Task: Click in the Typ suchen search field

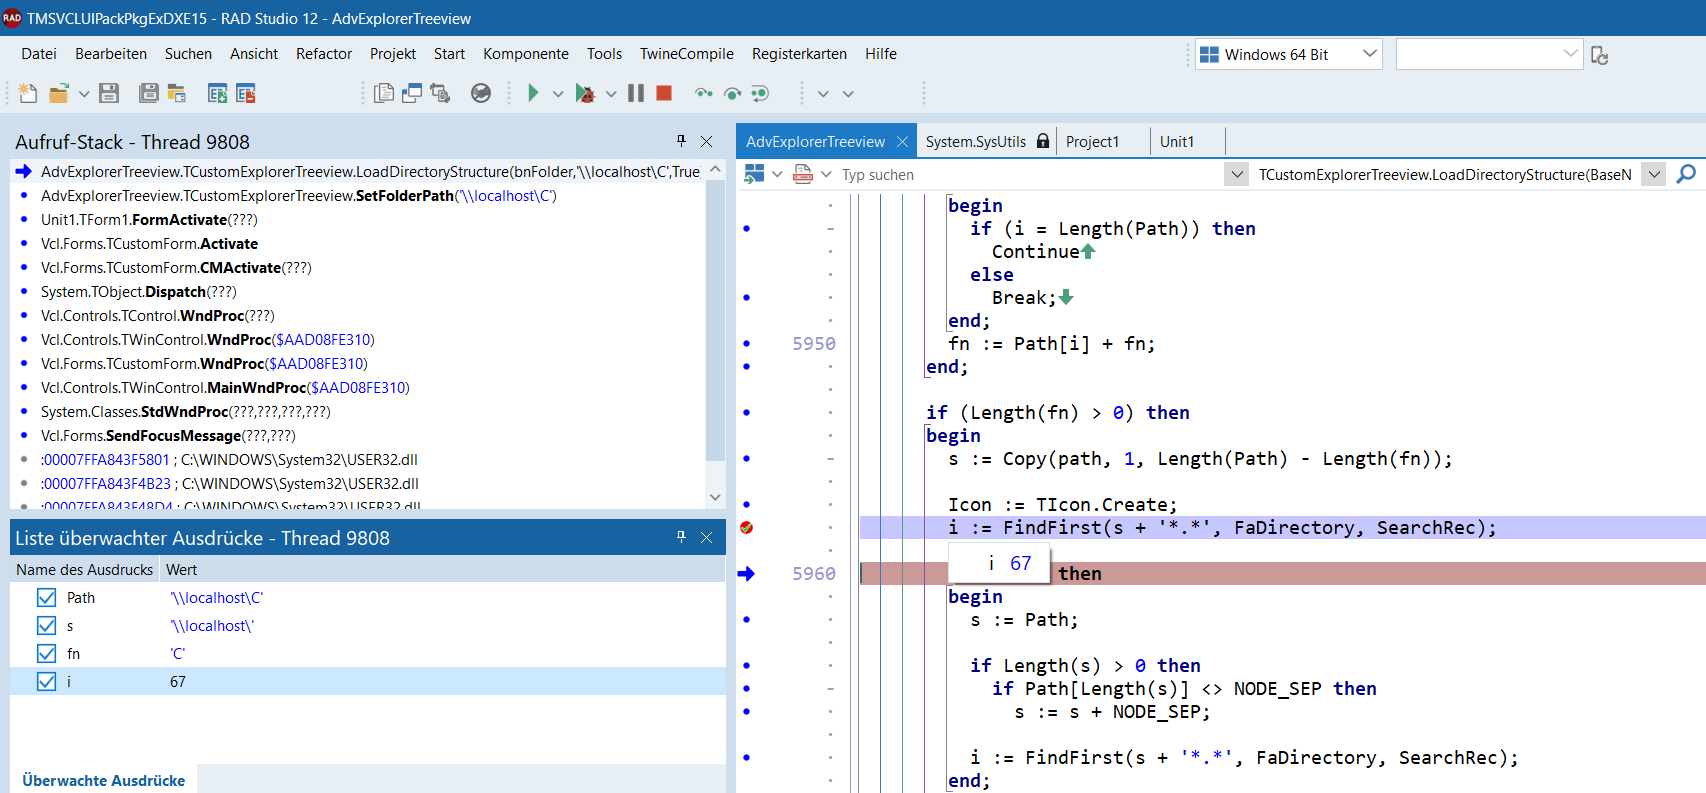Action: pos(1029,175)
